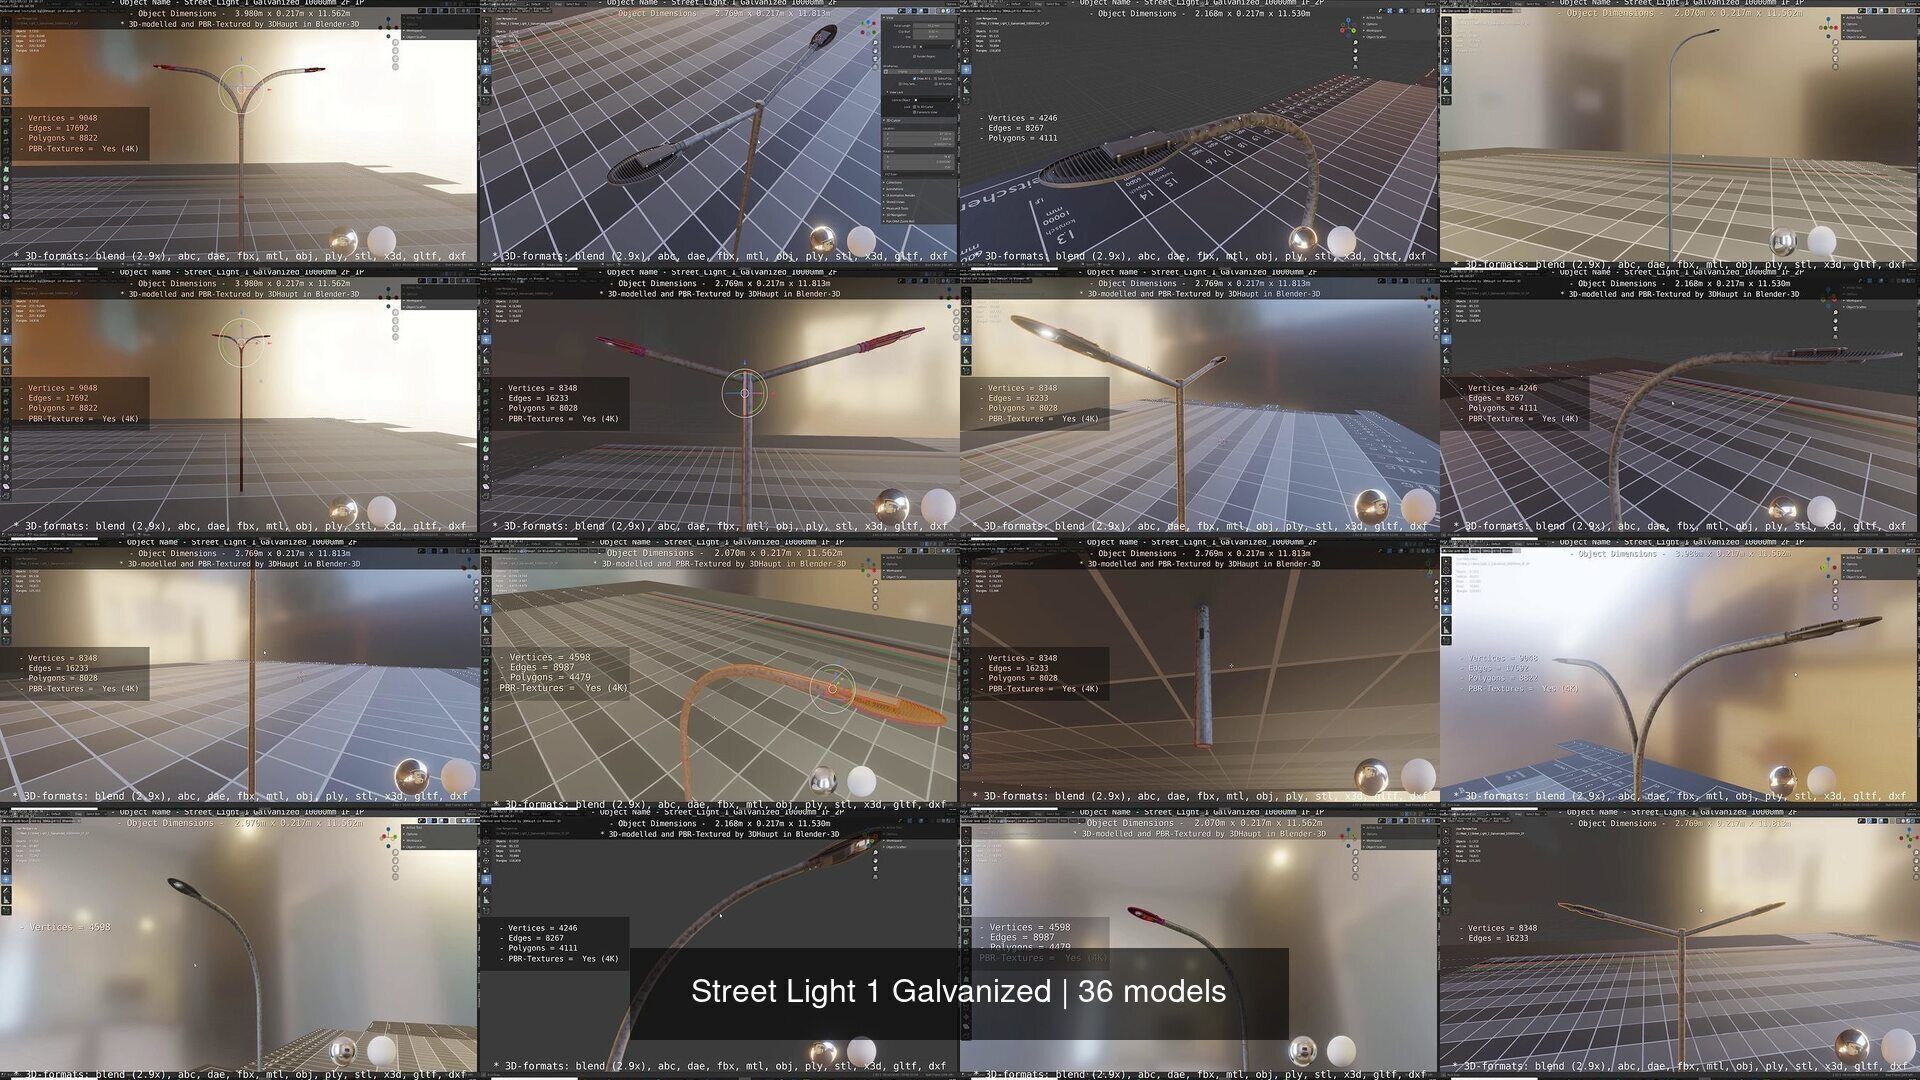Select Scale tool in beige single-pole tile toolbar
Viewport: 1920px width, 1080px height.
tap(1446, 60)
